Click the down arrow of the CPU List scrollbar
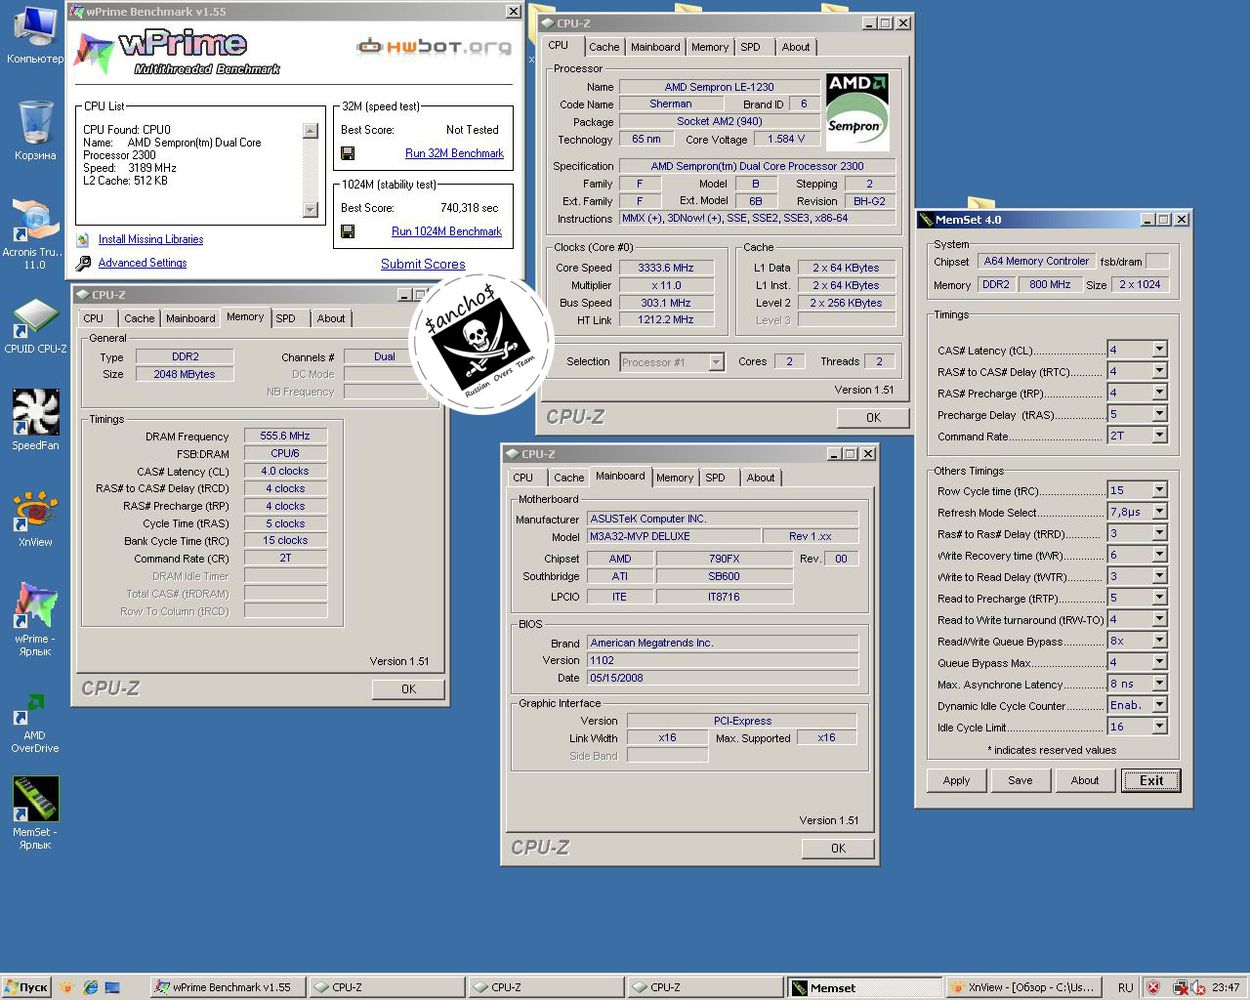The height and width of the screenshot is (1000, 1250). 310,210
